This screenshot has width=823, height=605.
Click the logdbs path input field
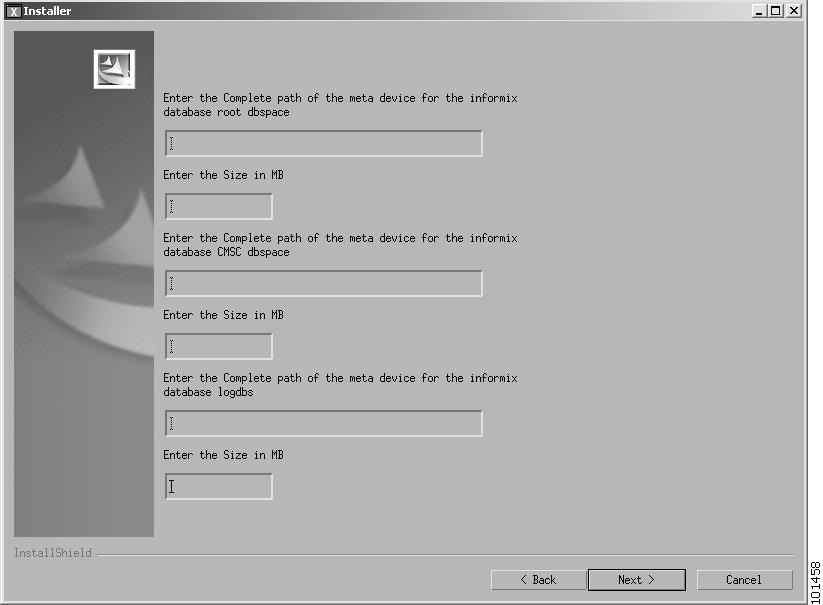(x=323, y=423)
